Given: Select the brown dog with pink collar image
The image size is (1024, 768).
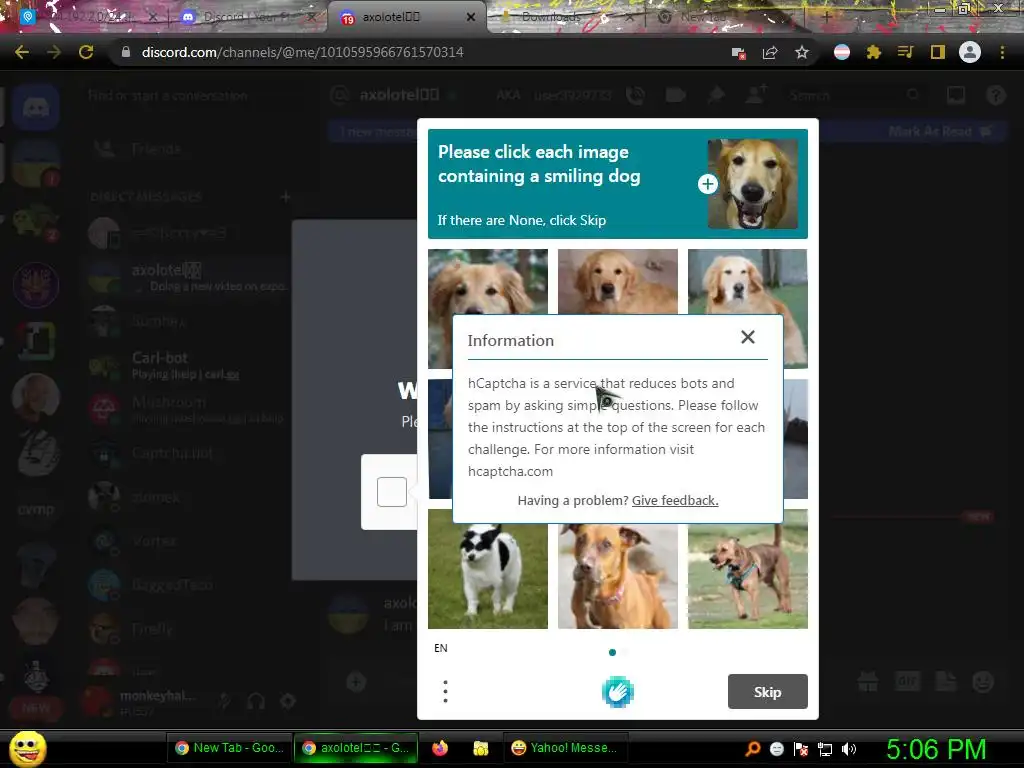Looking at the screenshot, I should (618, 576).
